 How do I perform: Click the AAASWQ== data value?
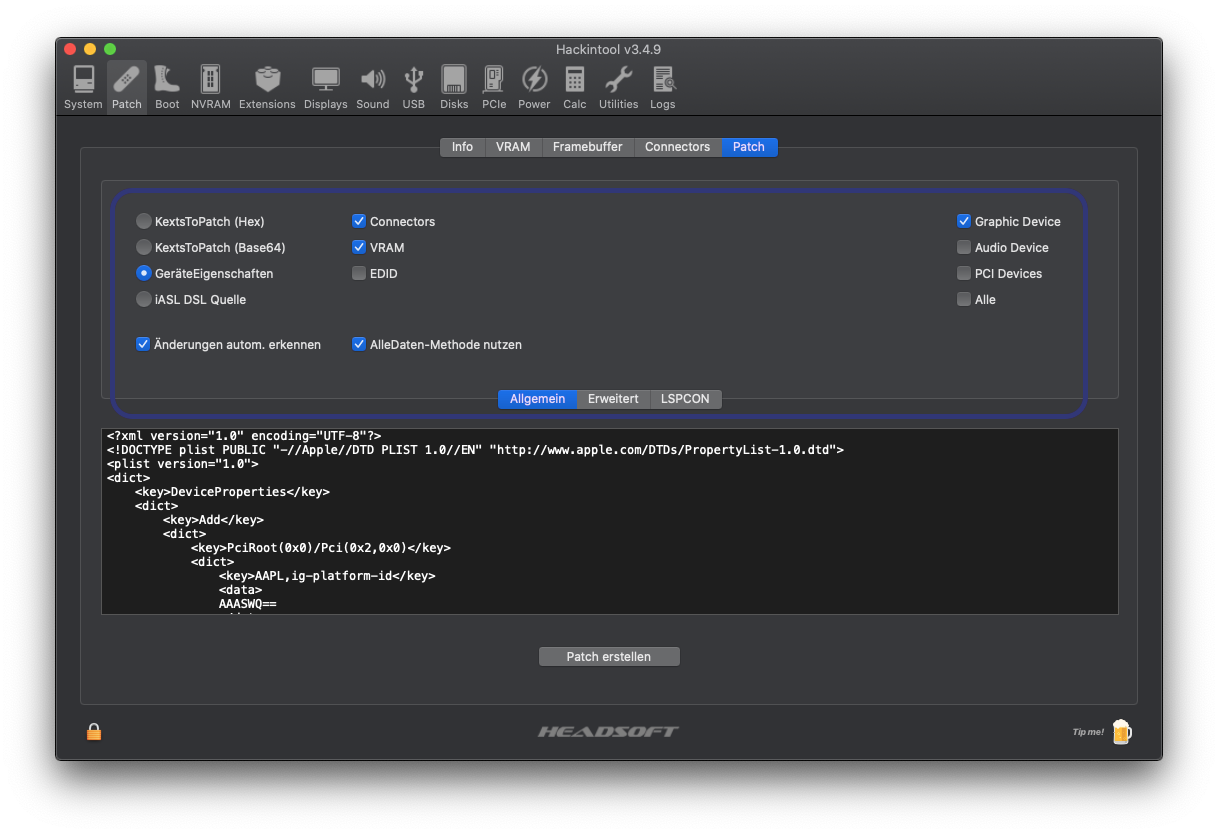(247, 604)
